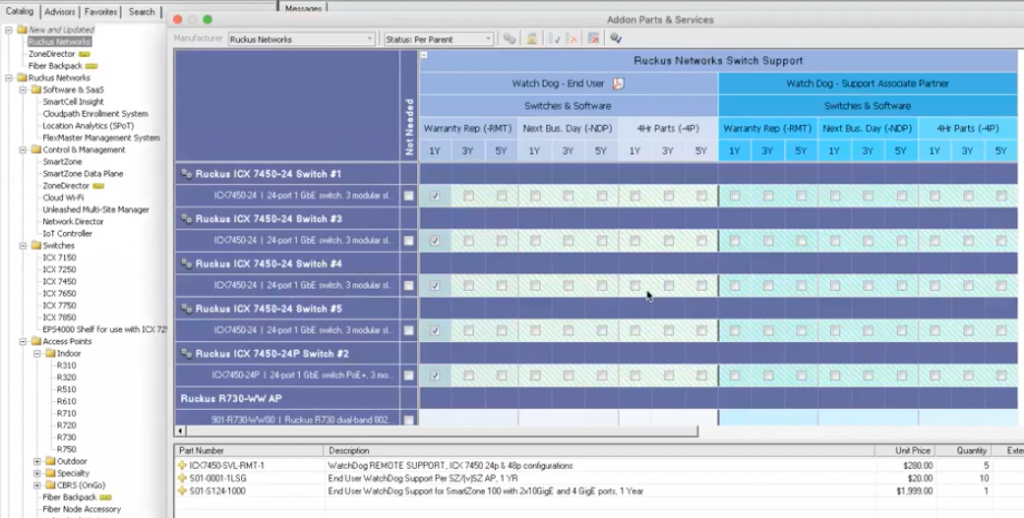The image size is (1024, 518).
Task: Open the Favorites tab
Action: tap(100, 12)
